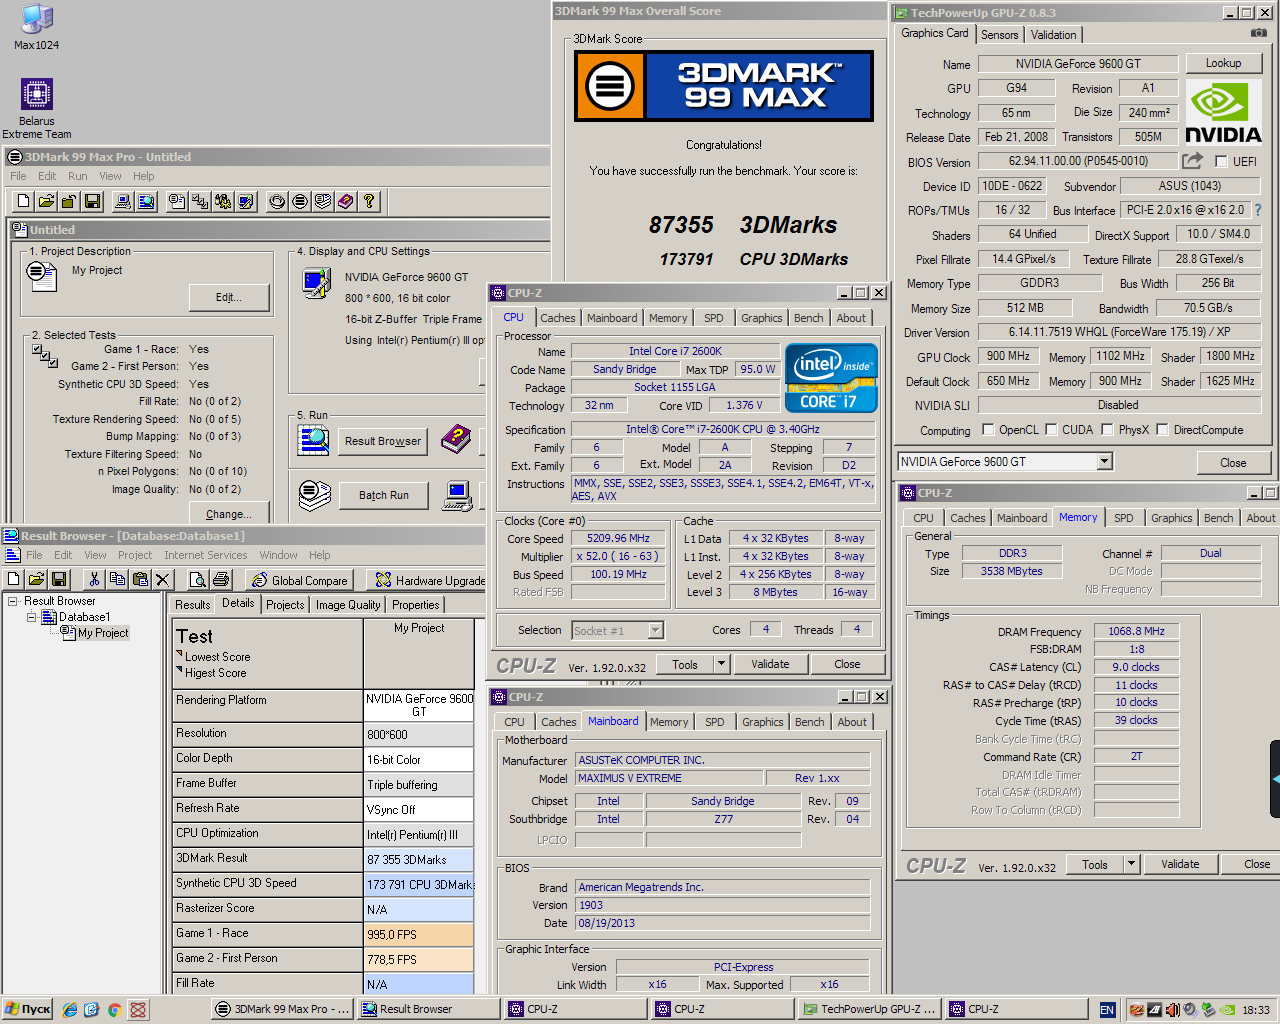Click Result Browser button in Run section
The image size is (1280, 1024).
click(383, 441)
